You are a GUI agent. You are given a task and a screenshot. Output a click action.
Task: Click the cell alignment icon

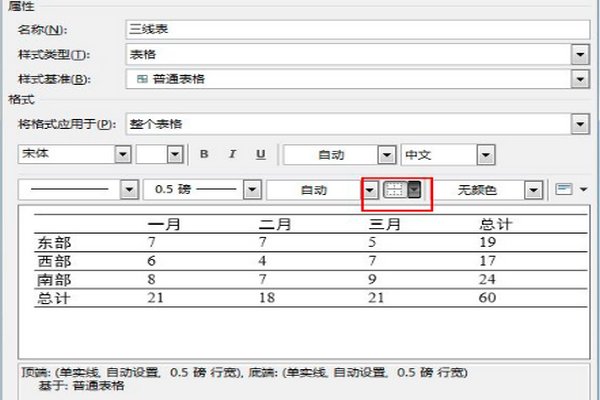[564, 189]
